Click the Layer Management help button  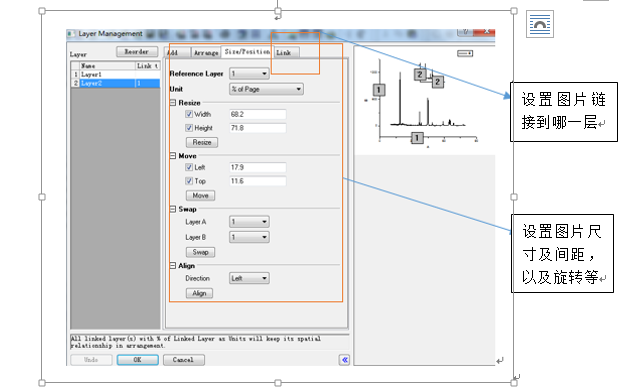pos(466,32)
